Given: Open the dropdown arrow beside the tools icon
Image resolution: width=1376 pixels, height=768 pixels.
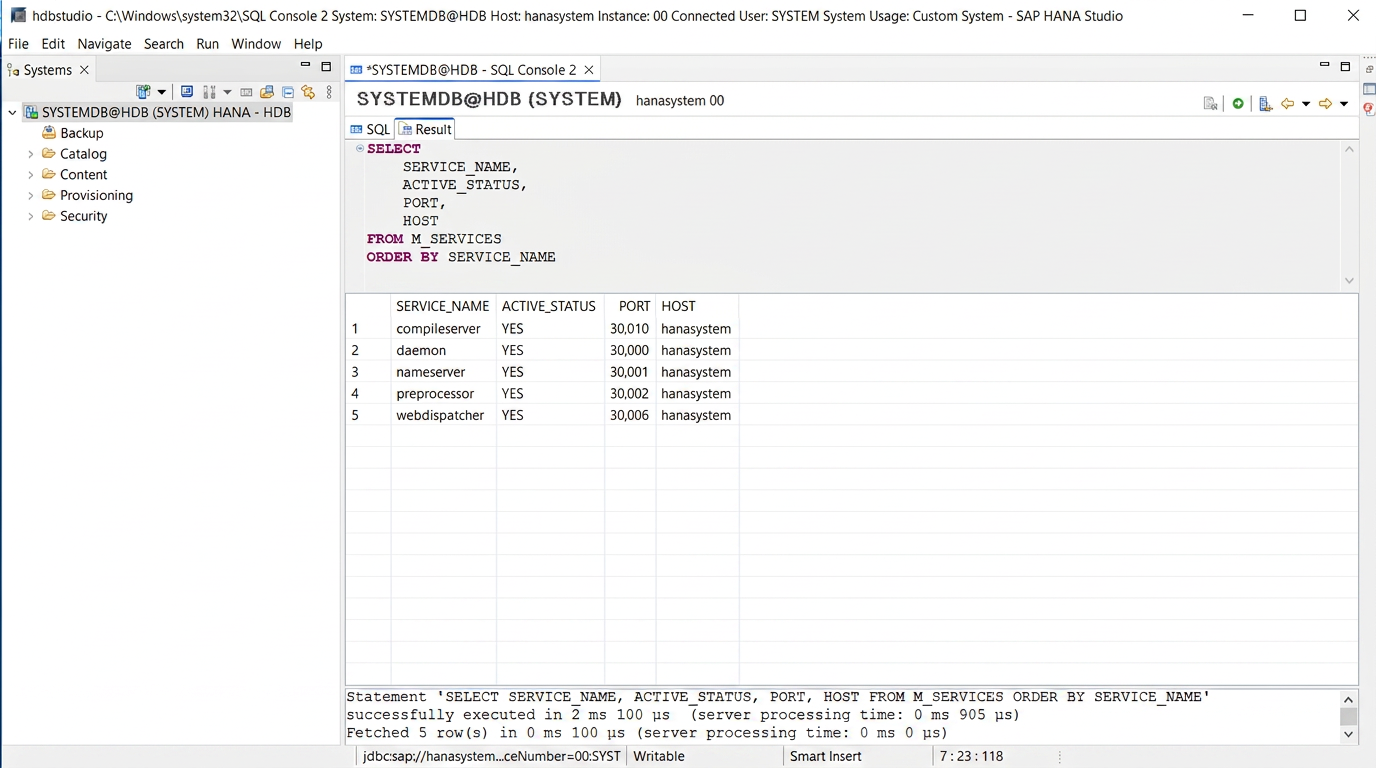Looking at the screenshot, I should click(x=227, y=92).
